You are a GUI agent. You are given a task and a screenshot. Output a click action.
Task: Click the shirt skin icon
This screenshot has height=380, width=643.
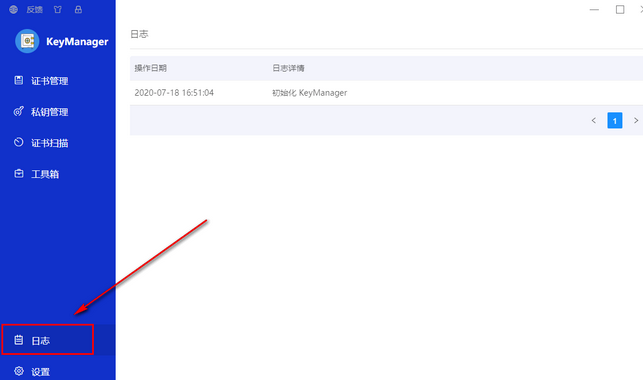[x=58, y=9]
